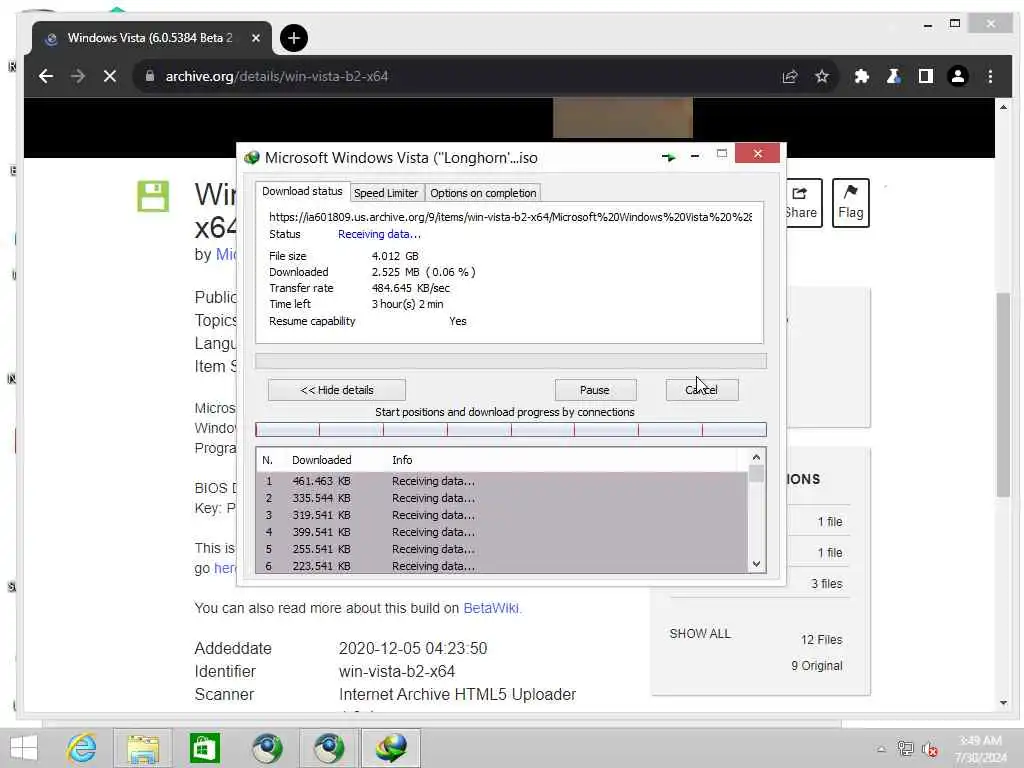
Task: Click the 3 files download option
Action: click(x=826, y=583)
